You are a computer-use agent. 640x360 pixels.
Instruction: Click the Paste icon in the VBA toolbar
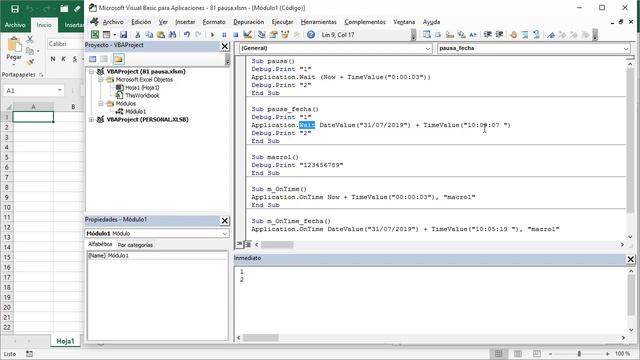[x=161, y=35]
